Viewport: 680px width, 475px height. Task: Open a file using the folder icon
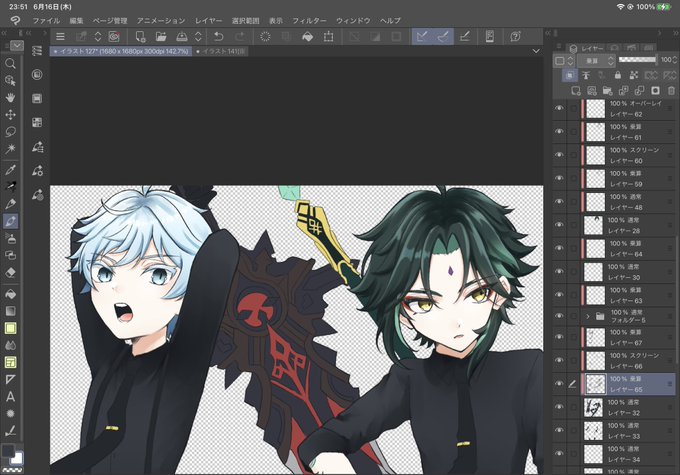click(161, 36)
